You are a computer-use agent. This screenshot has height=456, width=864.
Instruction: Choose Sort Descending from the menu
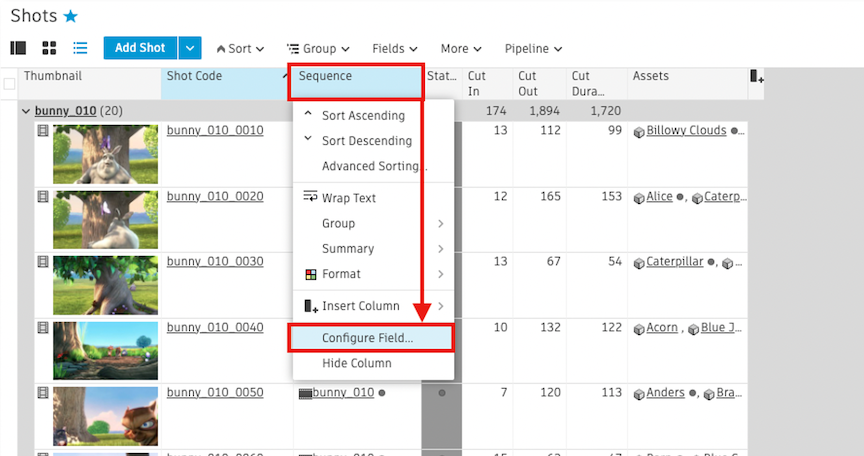point(374,140)
